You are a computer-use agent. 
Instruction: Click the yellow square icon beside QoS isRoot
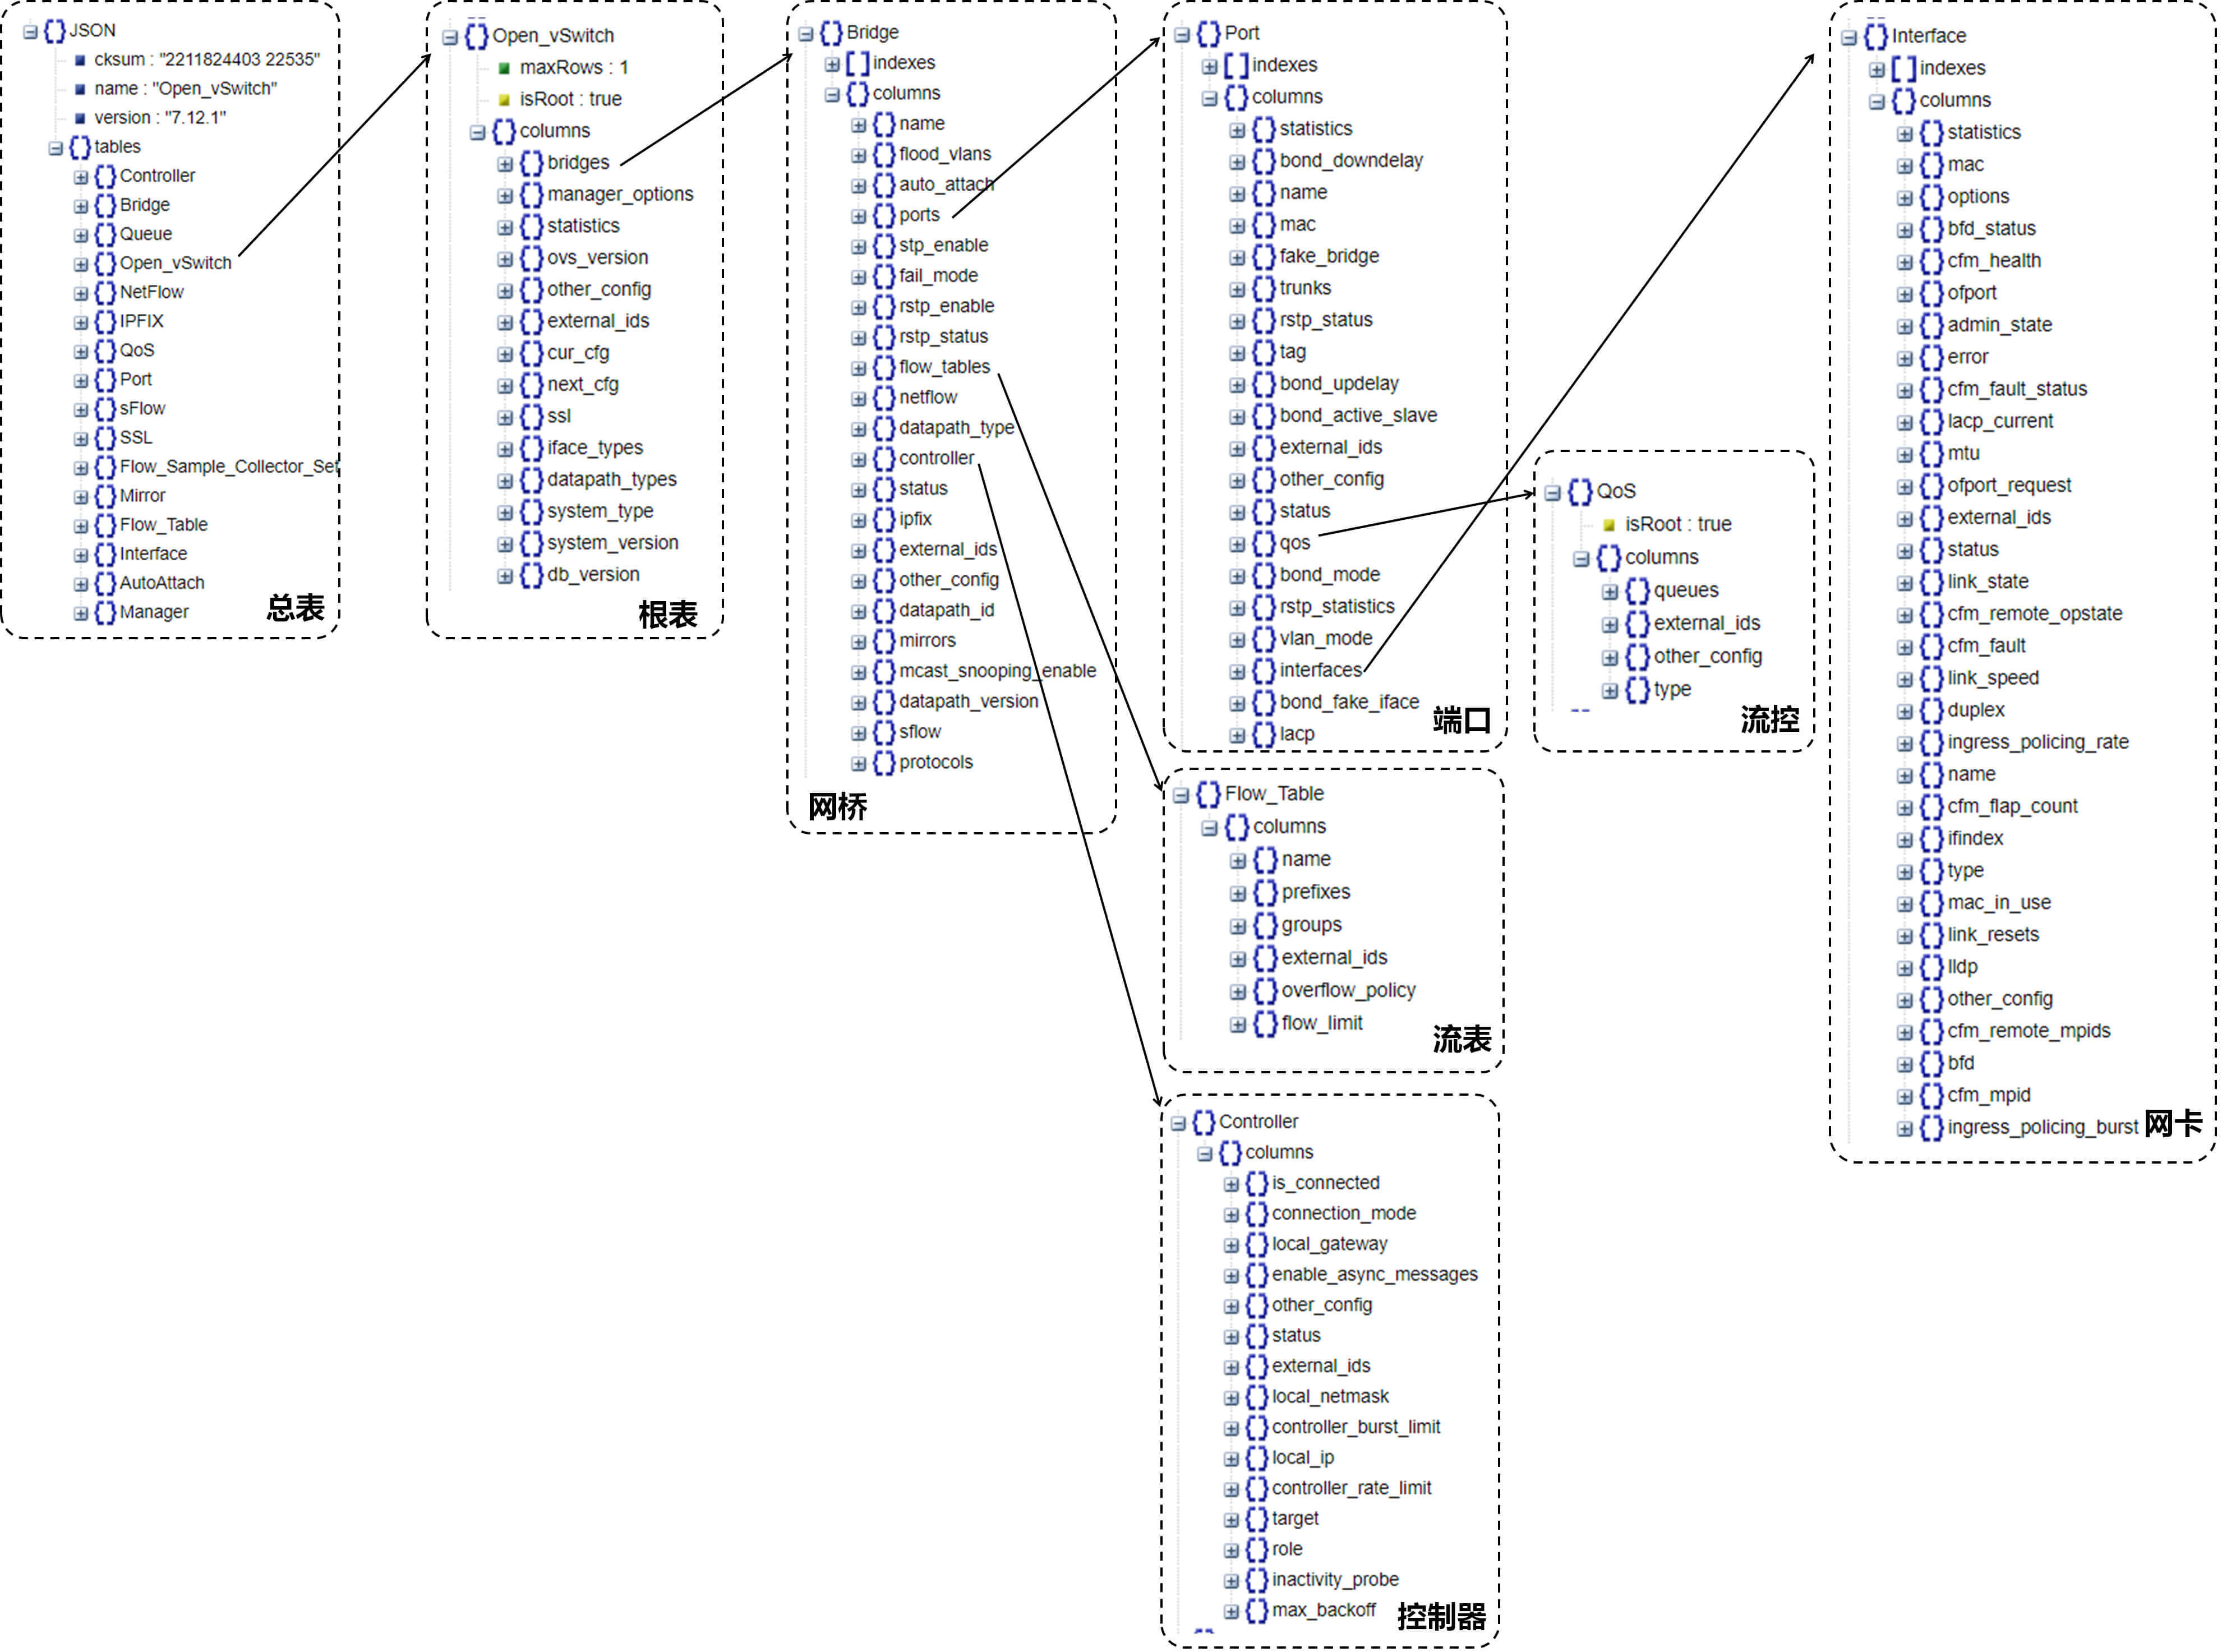(x=1608, y=525)
